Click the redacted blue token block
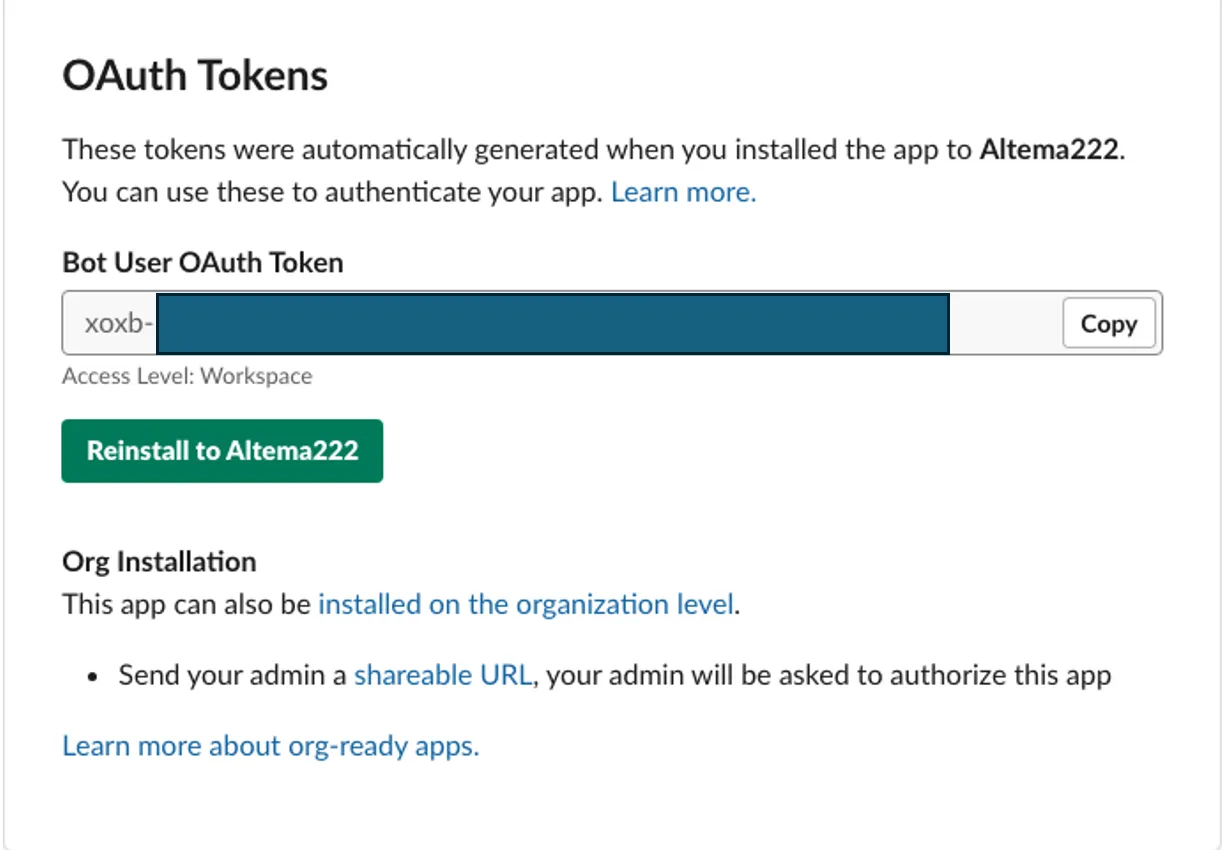 tap(552, 324)
